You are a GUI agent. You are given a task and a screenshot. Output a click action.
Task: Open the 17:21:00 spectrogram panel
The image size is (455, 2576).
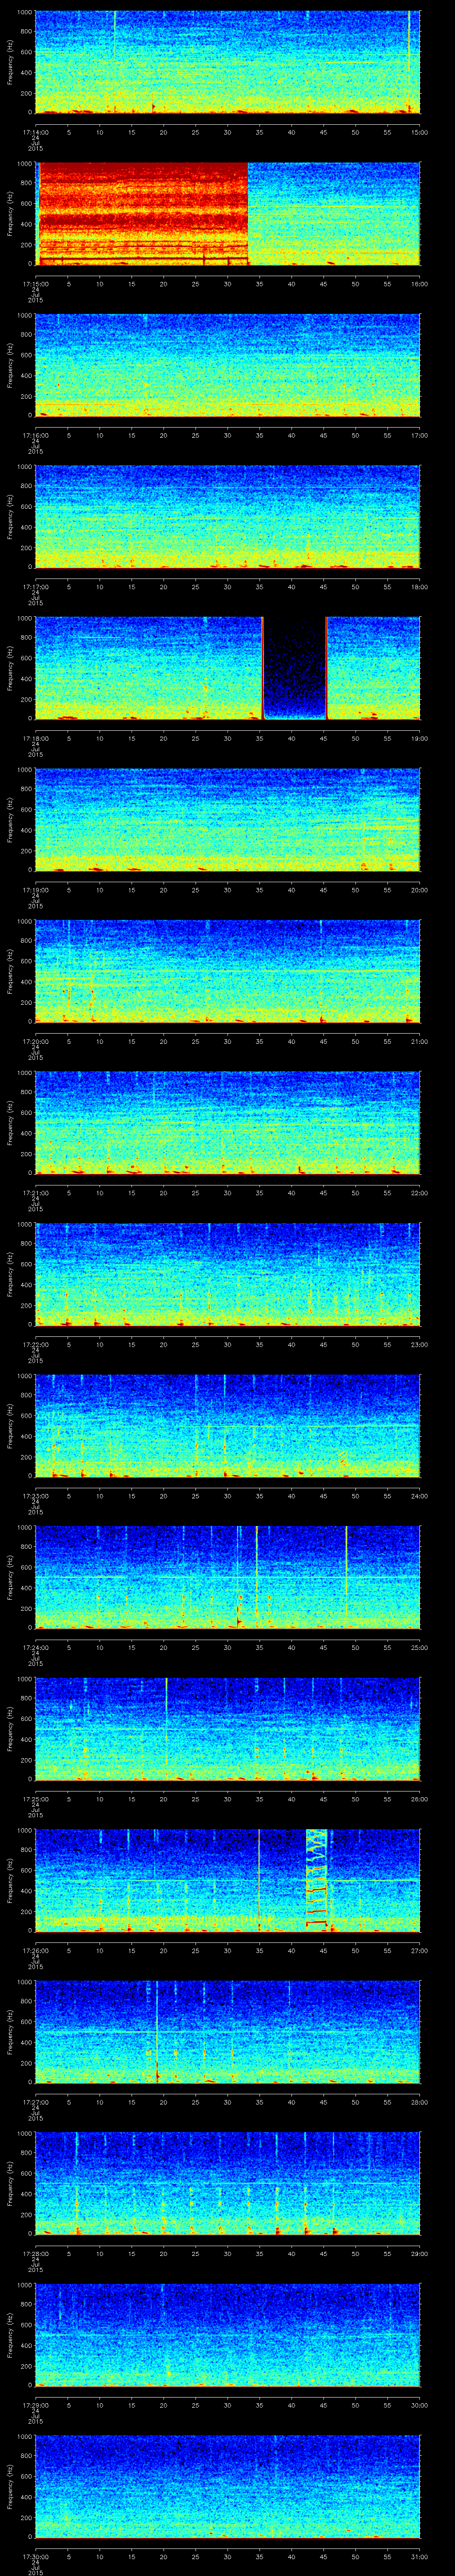tap(227, 1123)
